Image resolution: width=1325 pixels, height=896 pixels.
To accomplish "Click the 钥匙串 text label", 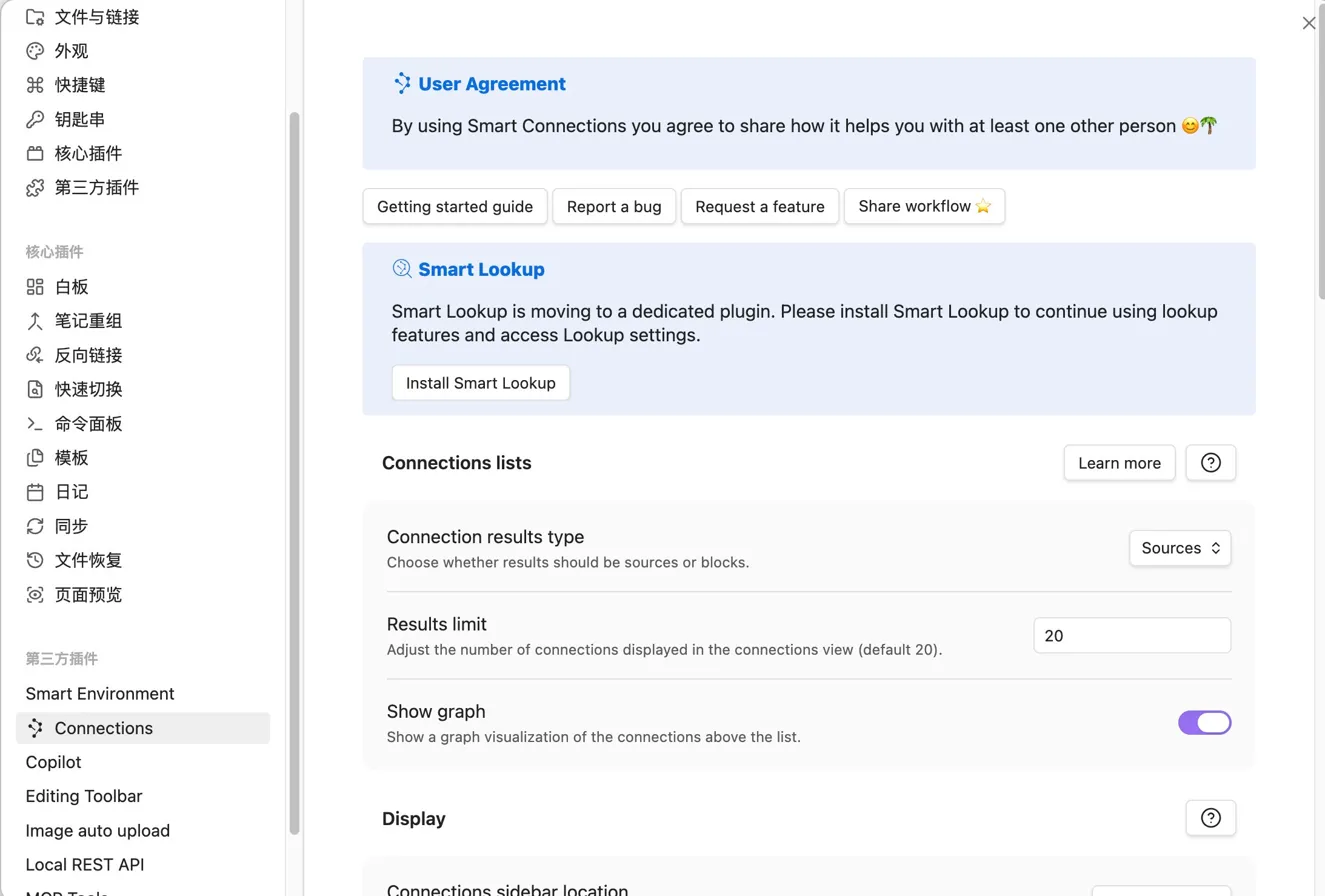I will [80, 119].
